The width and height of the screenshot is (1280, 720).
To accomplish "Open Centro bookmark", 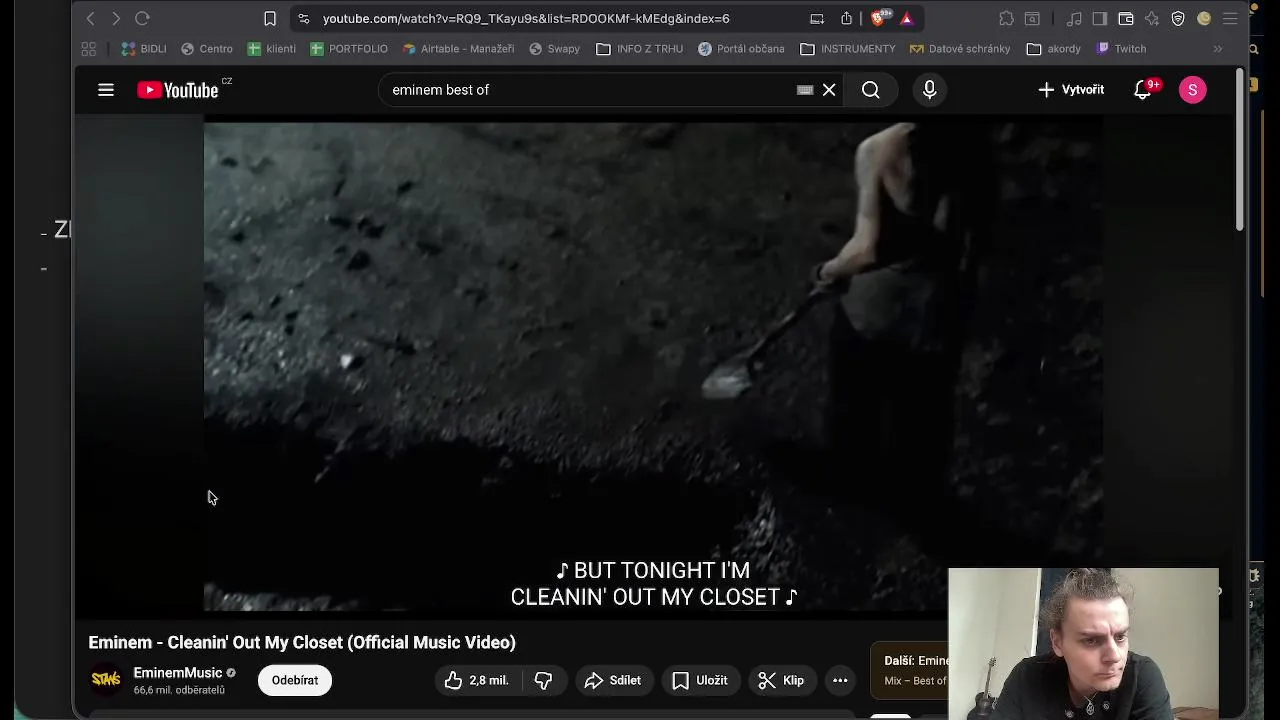I will point(207,48).
